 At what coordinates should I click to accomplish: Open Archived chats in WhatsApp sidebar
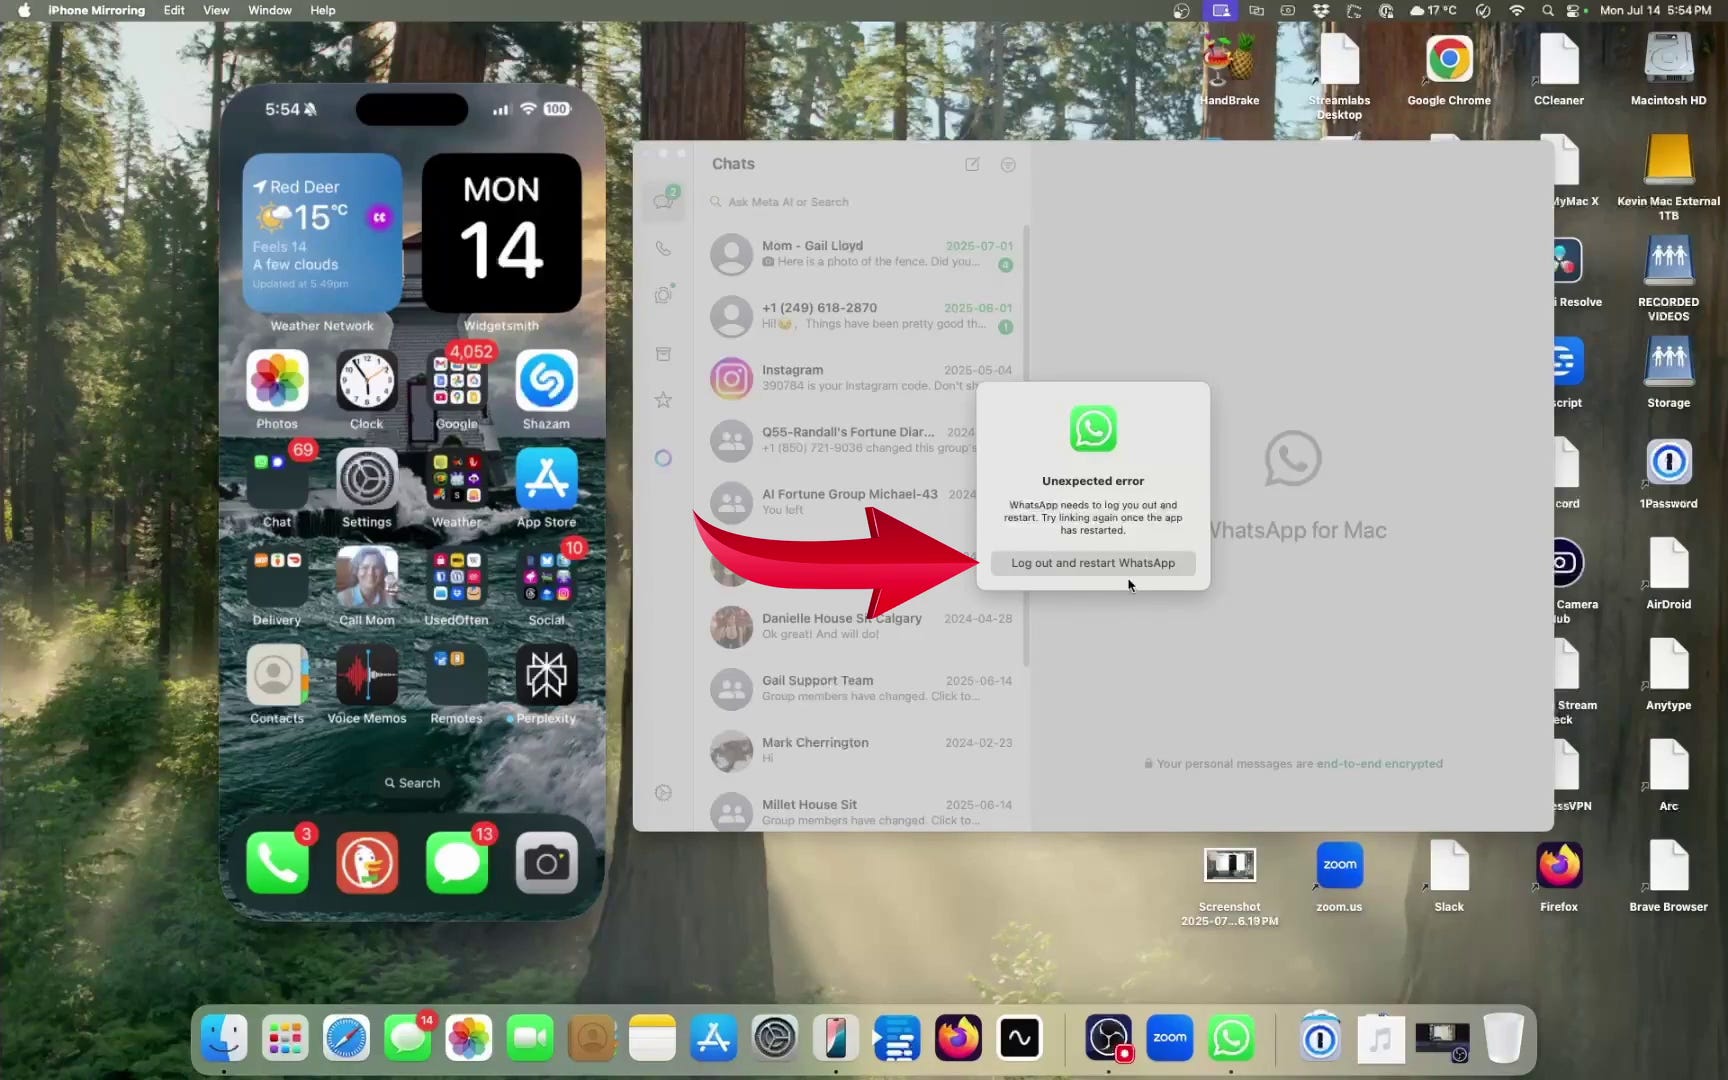[x=663, y=354]
